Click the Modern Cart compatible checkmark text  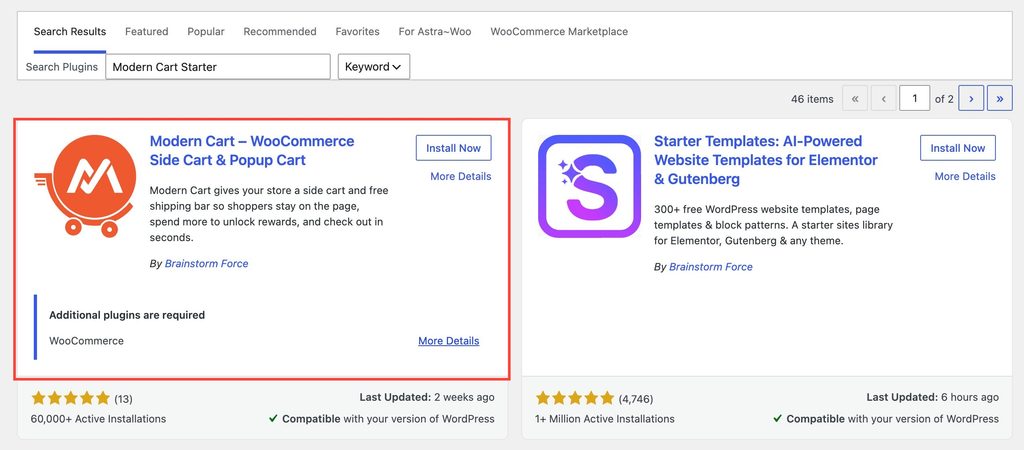point(381,419)
